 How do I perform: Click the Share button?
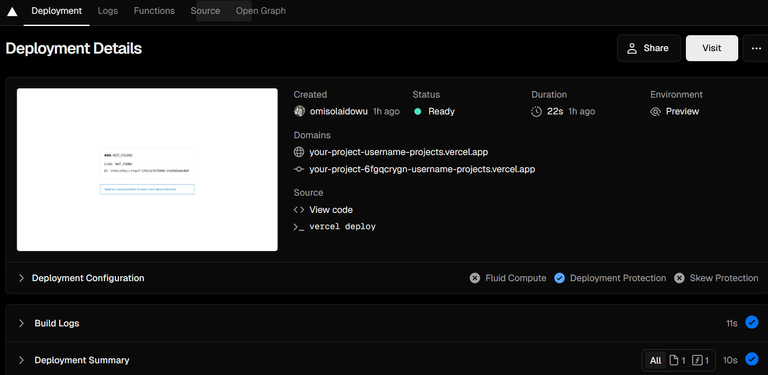[x=648, y=48]
